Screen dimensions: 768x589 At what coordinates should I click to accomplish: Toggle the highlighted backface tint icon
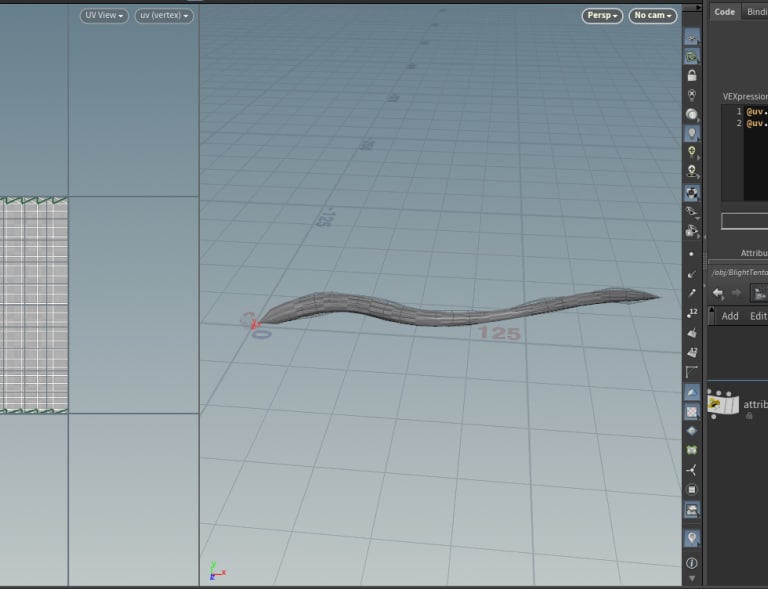coord(692,392)
